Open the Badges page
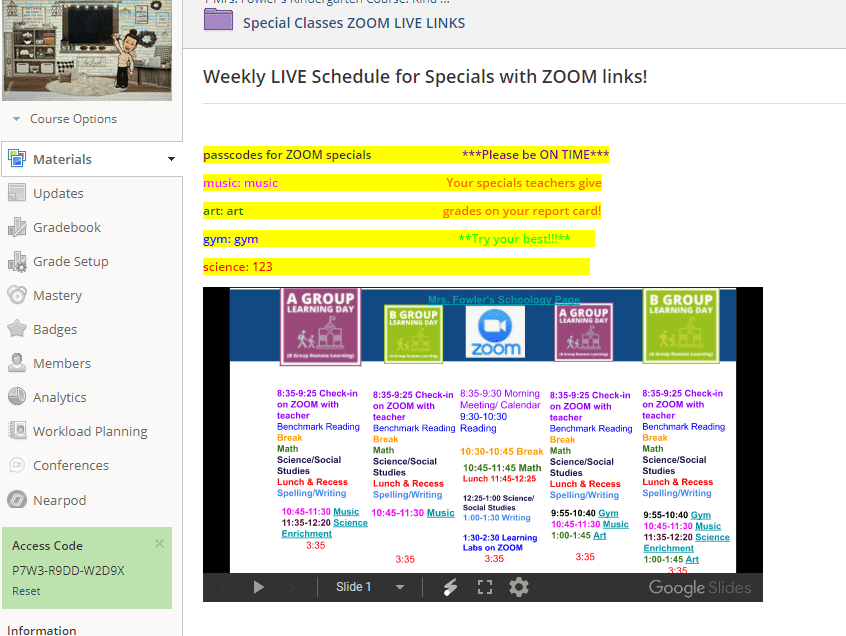The width and height of the screenshot is (846, 636). coord(55,329)
